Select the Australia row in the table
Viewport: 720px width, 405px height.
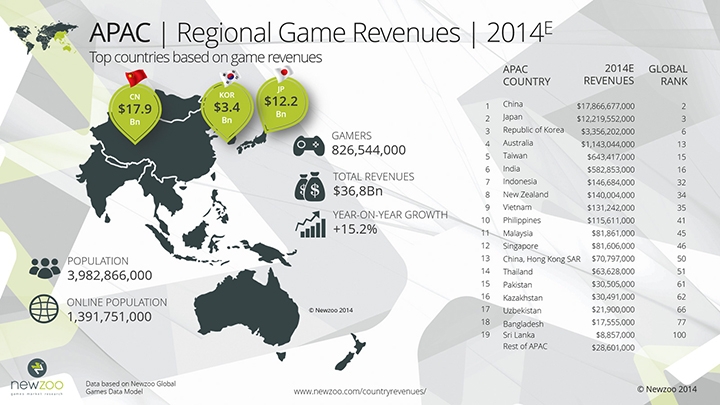[x=590, y=143]
